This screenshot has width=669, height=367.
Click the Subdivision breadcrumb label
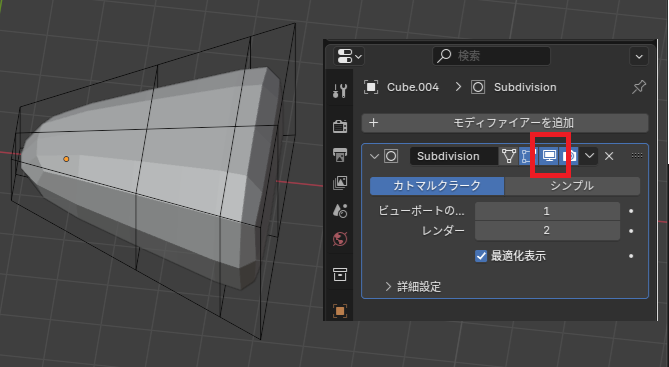click(525, 87)
